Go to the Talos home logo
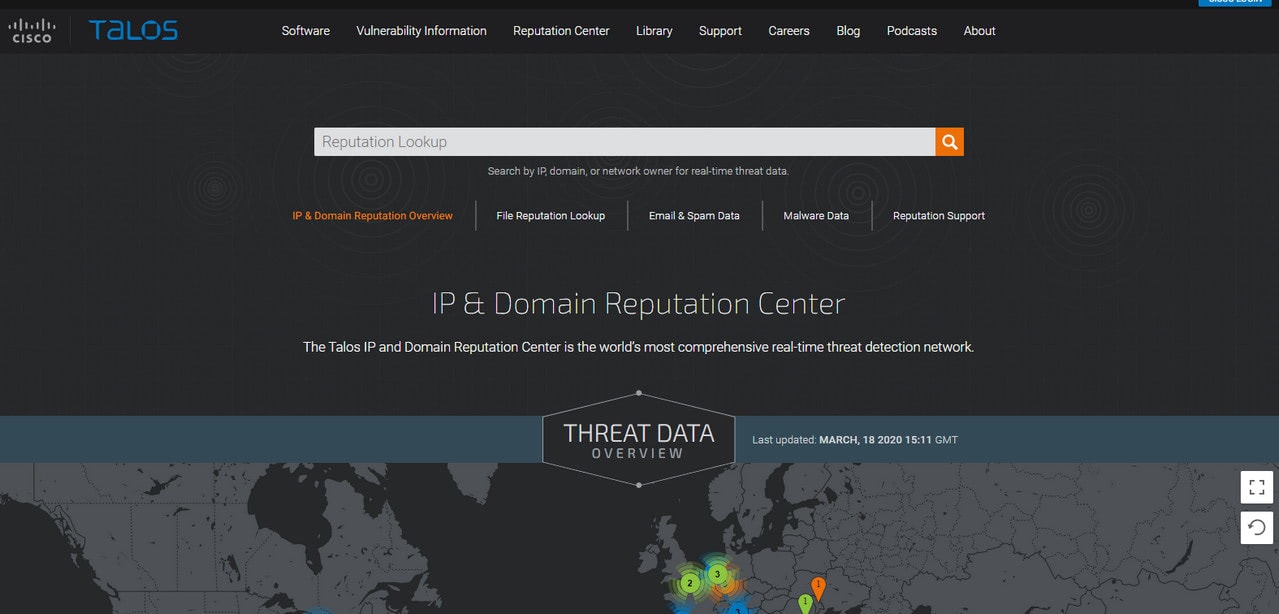Image resolution: width=1279 pixels, height=614 pixels. (133, 30)
